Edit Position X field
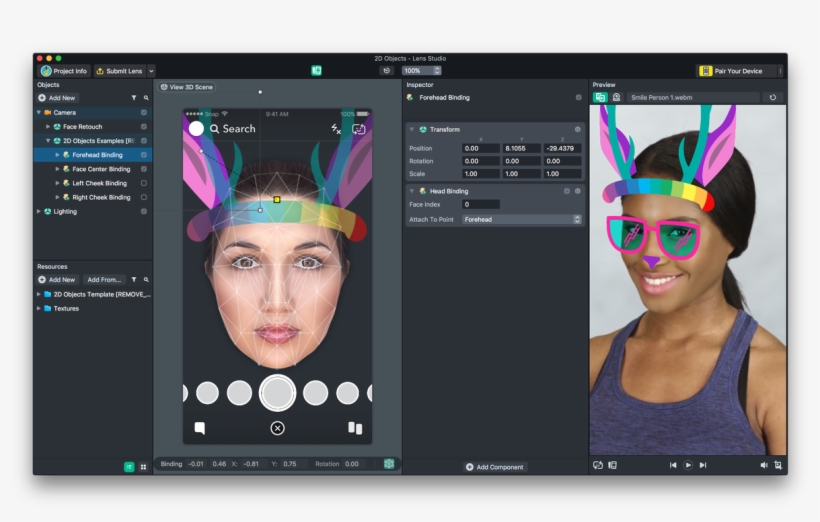The width and height of the screenshot is (820, 522). (x=481, y=149)
